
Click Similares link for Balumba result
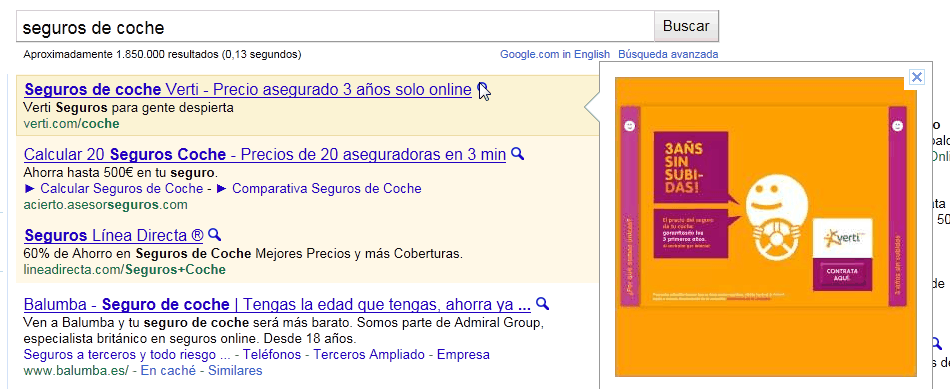[x=235, y=370]
